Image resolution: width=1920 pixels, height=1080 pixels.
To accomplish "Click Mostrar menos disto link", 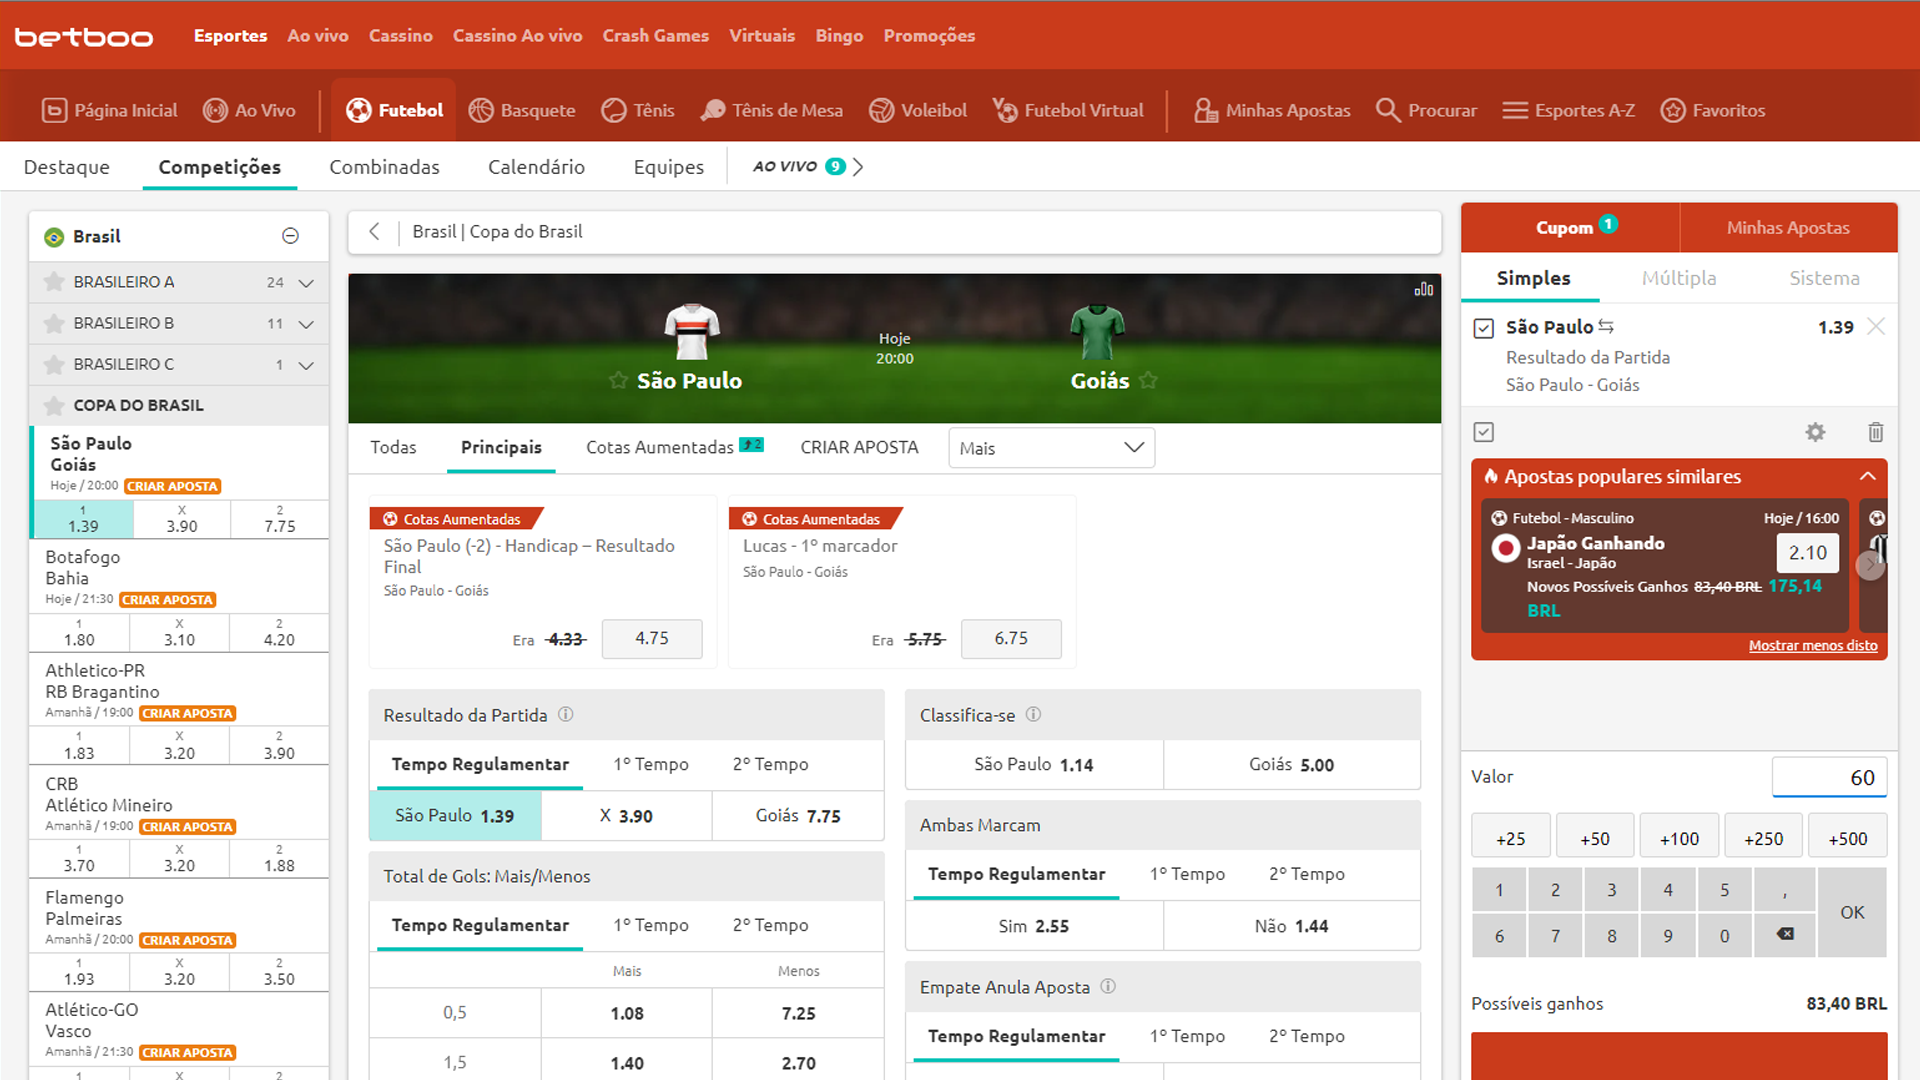I will 1813,645.
